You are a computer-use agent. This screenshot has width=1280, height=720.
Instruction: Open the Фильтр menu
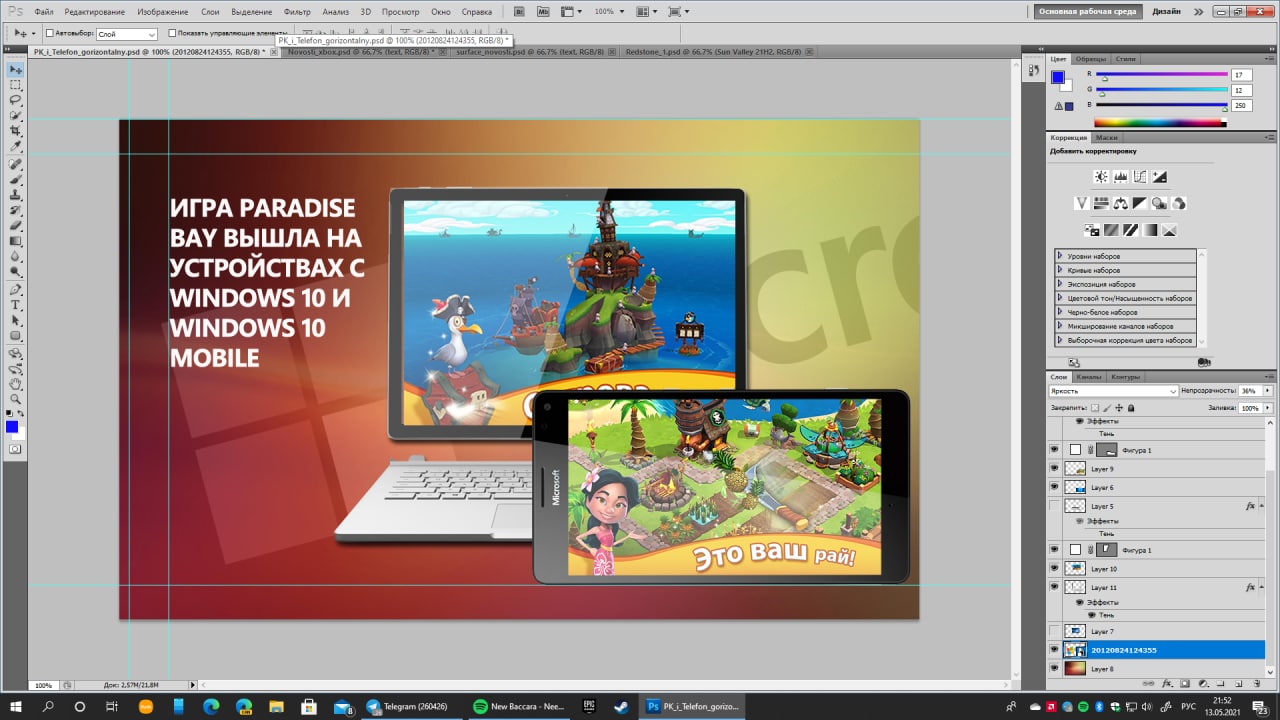[x=297, y=12]
